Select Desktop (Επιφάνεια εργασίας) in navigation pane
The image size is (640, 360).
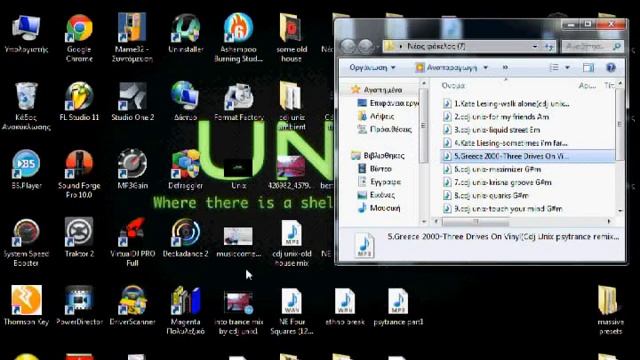point(388,103)
